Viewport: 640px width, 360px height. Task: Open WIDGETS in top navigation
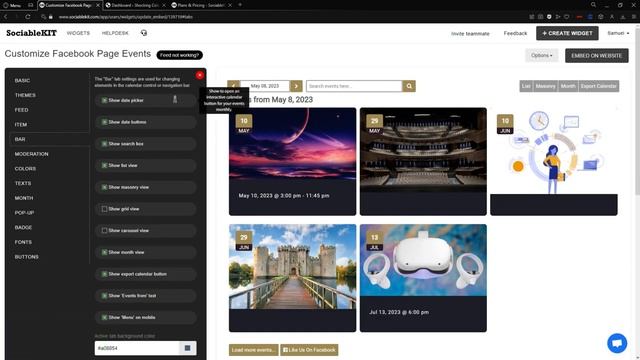pos(78,33)
